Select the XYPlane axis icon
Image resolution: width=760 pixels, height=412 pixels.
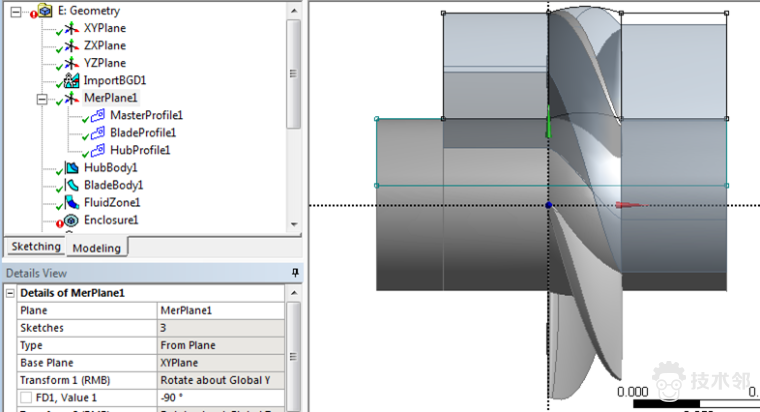point(71,29)
